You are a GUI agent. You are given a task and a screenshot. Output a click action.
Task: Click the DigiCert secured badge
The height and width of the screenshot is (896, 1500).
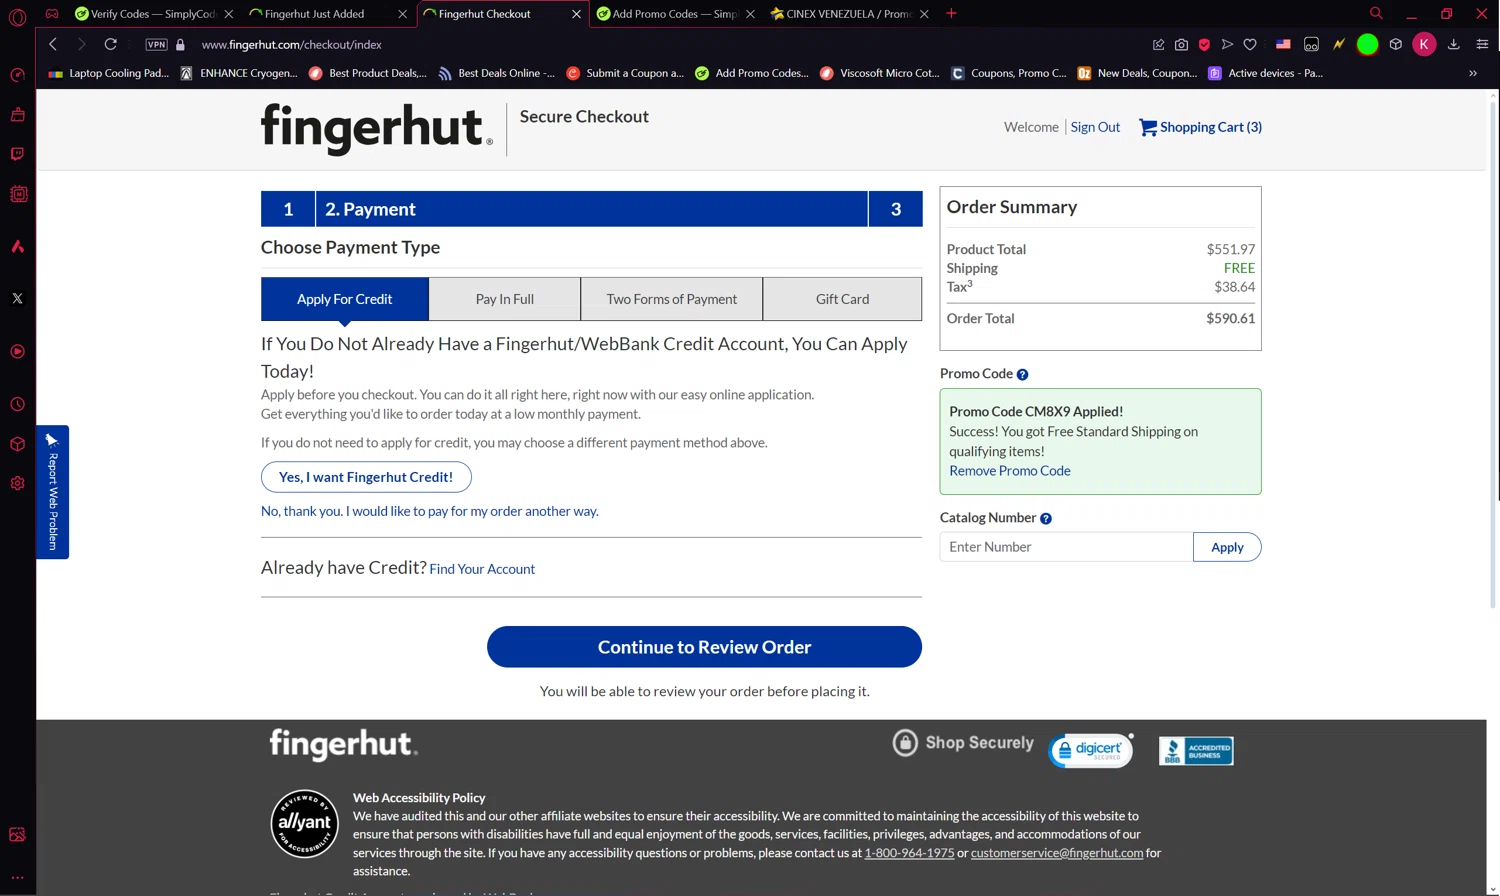tap(1091, 750)
